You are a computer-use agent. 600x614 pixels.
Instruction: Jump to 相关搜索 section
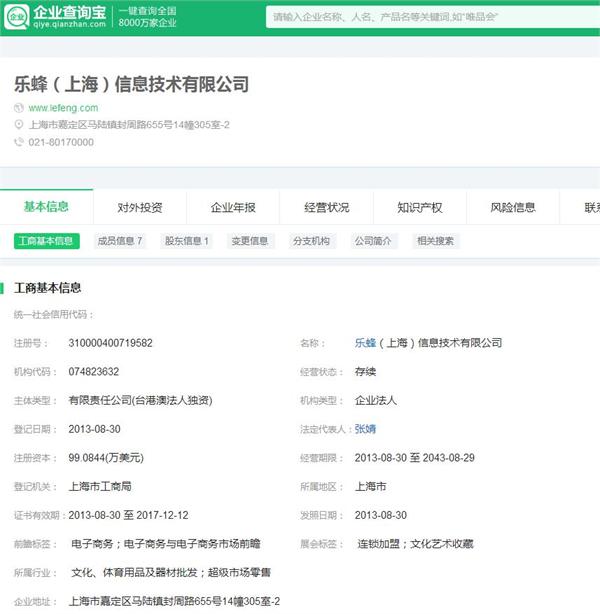click(436, 241)
